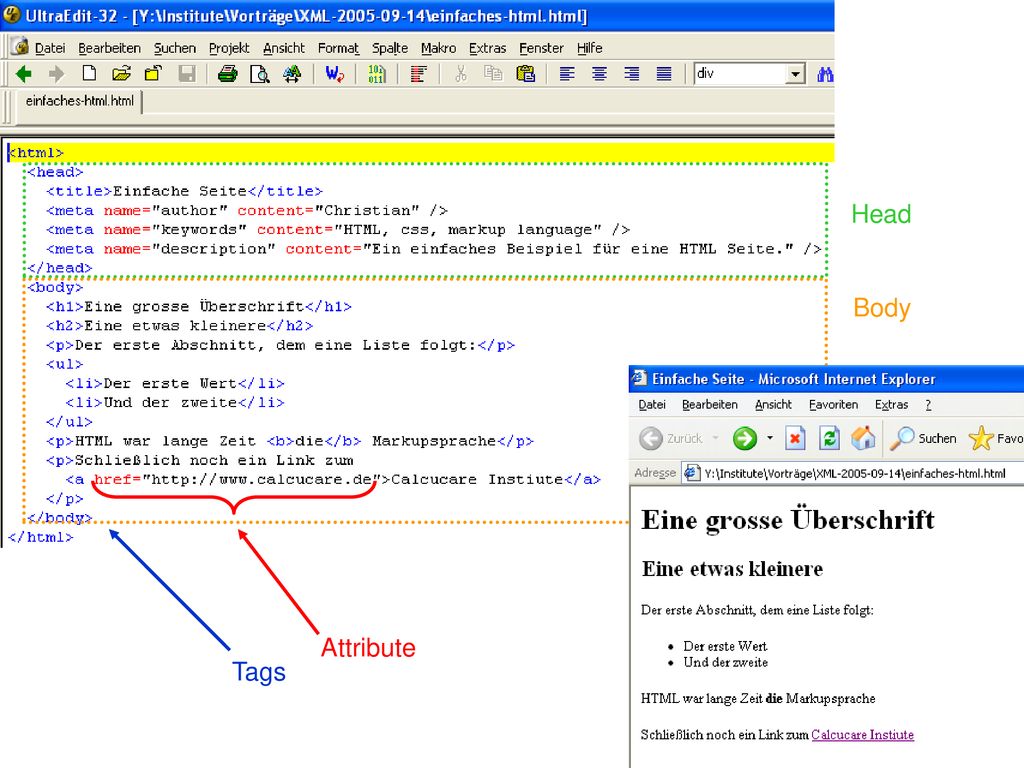This screenshot has height=768, width=1024.
Task: Open the Fenster menu
Action: pos(541,48)
